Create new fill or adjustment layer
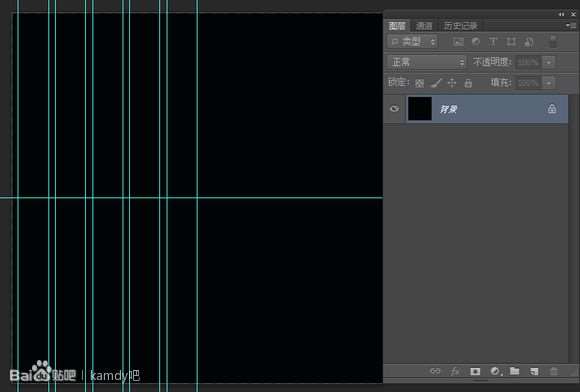This screenshot has height=392, width=580. 495,371
